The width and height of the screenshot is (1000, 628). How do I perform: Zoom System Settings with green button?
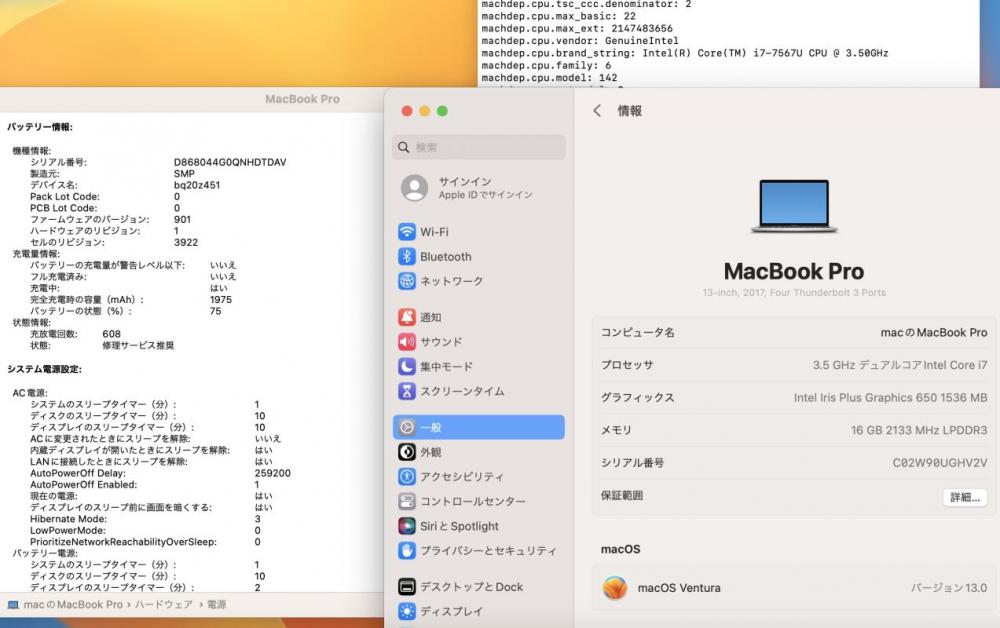coord(442,111)
